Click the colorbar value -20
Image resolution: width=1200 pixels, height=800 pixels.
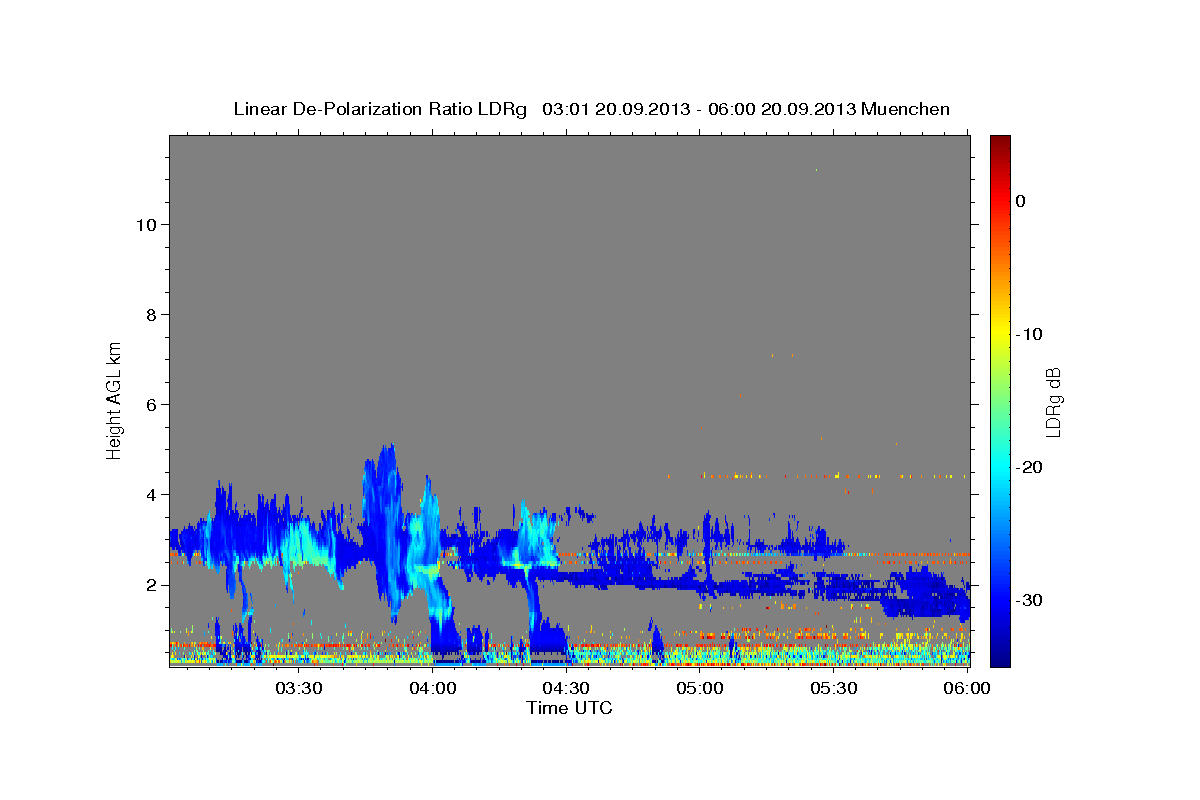1030,467
